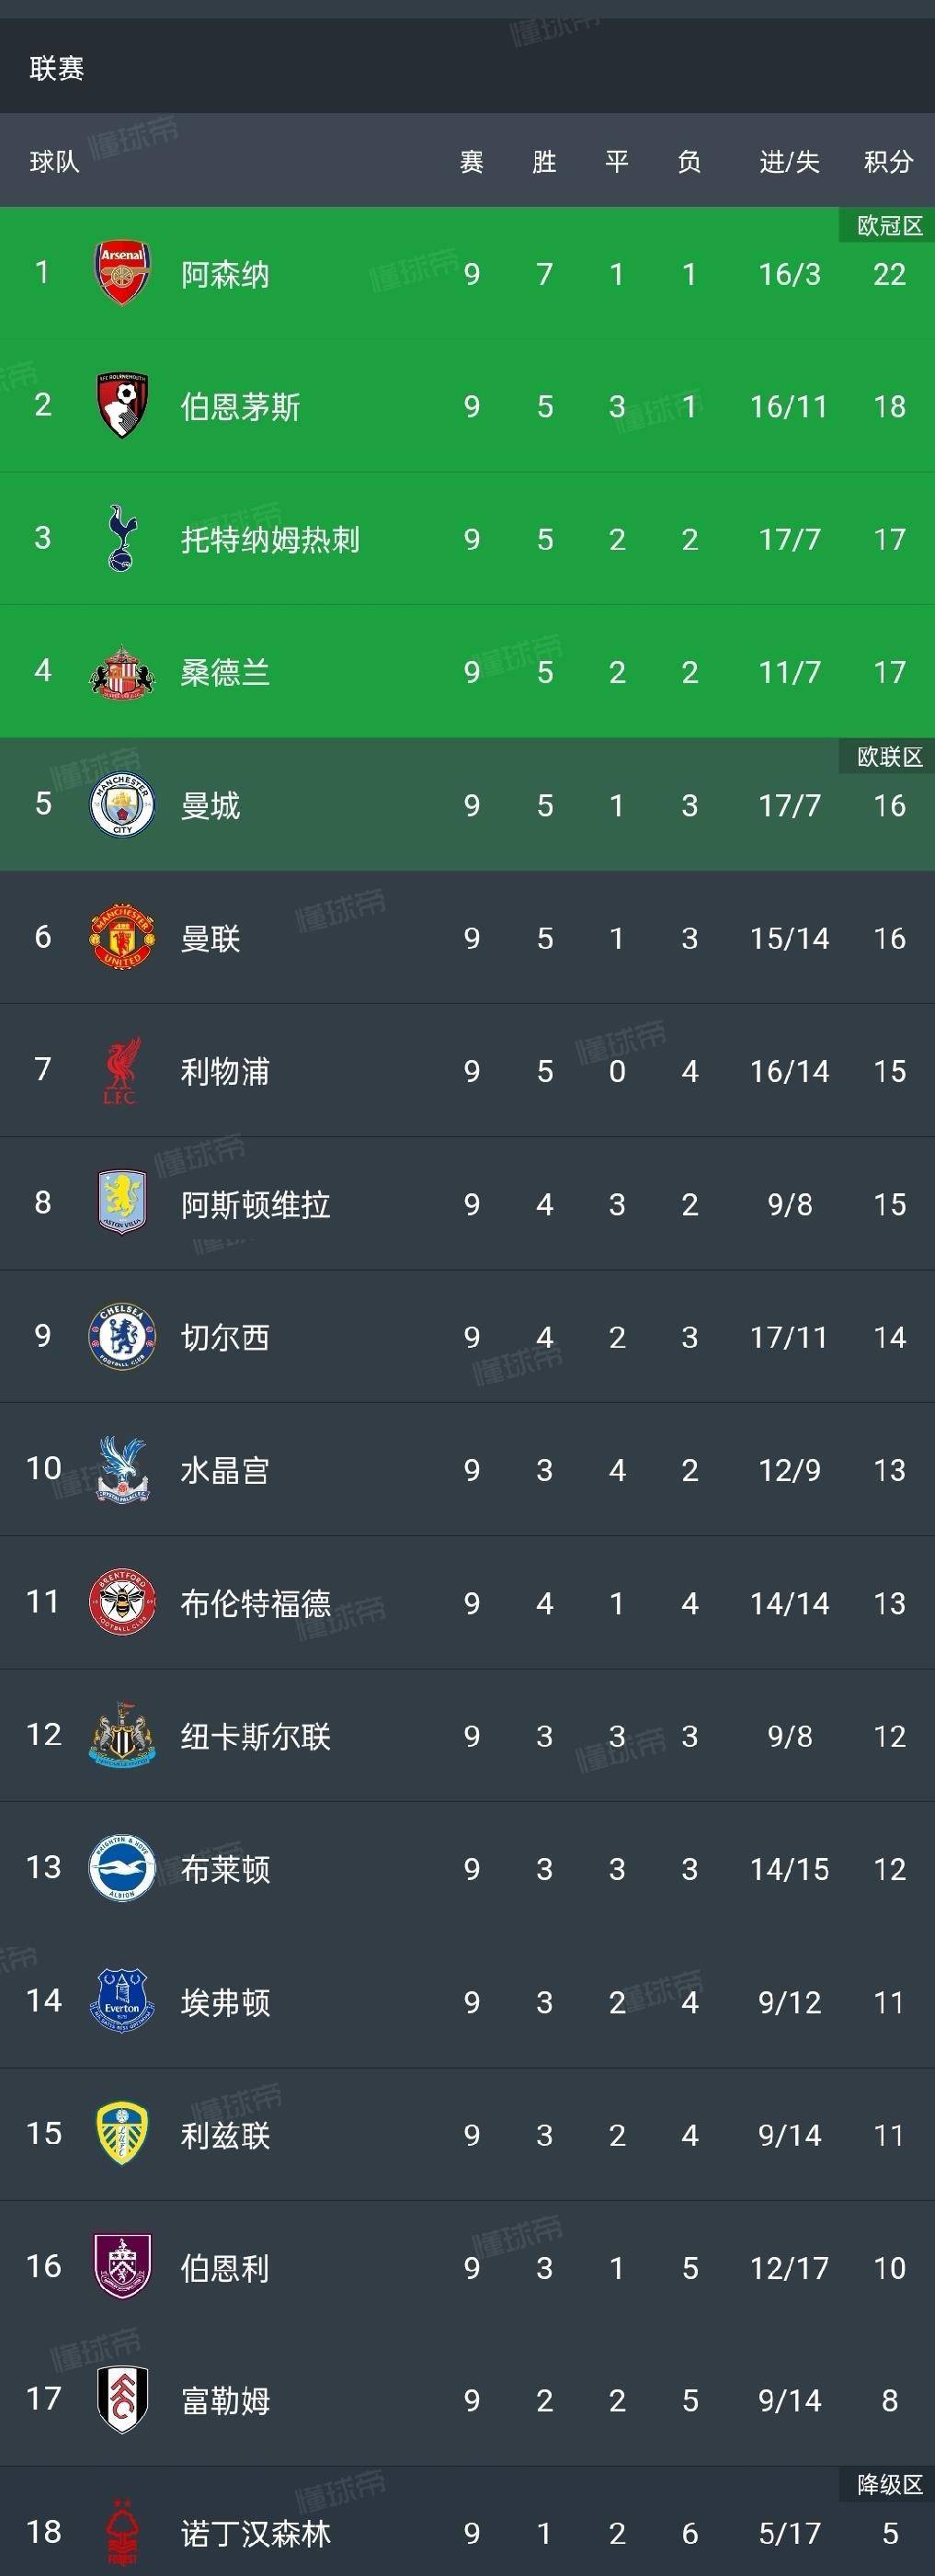Open the 联赛 section header
The width and height of the screenshot is (935, 2576).
(57, 68)
